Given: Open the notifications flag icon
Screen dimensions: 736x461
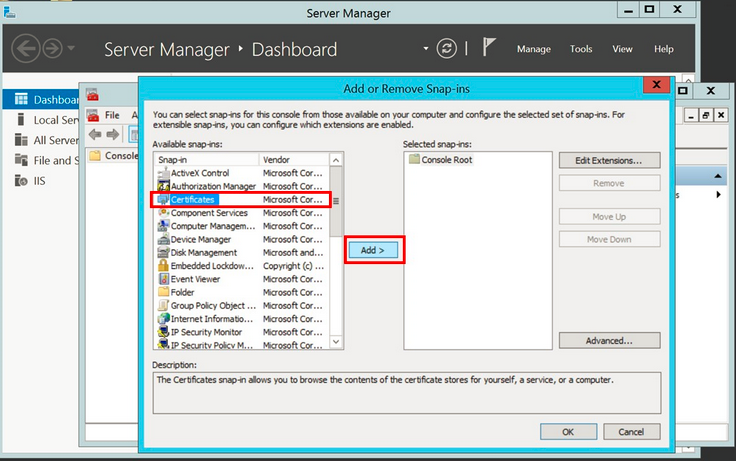Looking at the screenshot, I should point(489,47).
